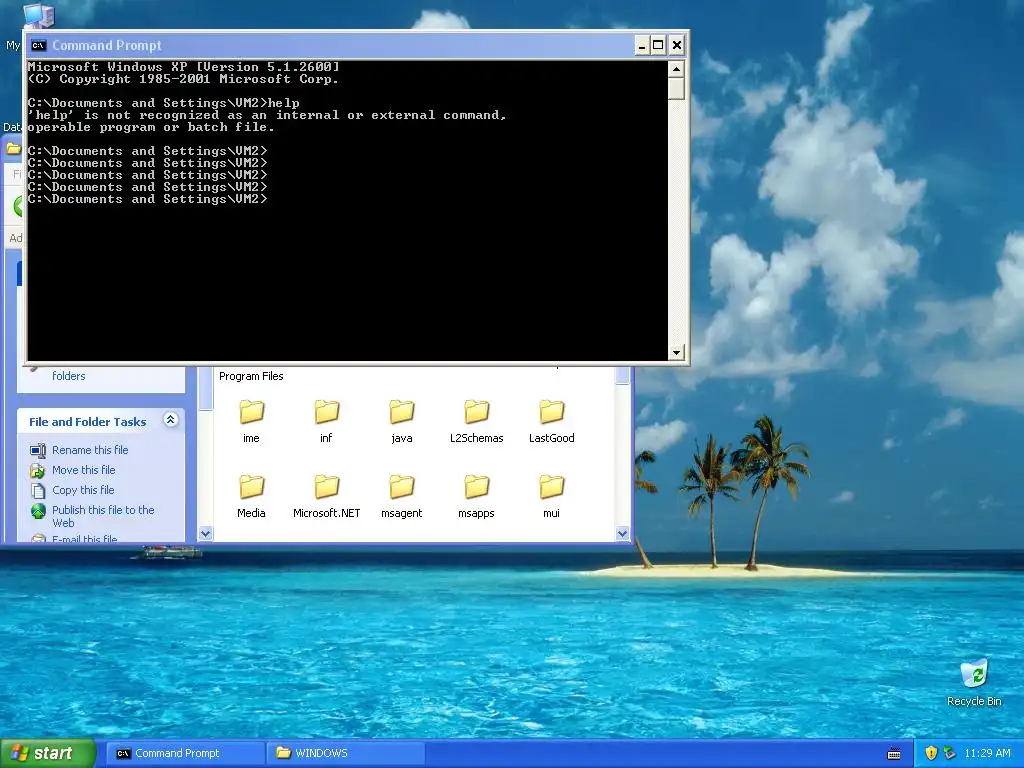This screenshot has height=768, width=1024.
Task: Click Move this file link
Action: coord(84,470)
